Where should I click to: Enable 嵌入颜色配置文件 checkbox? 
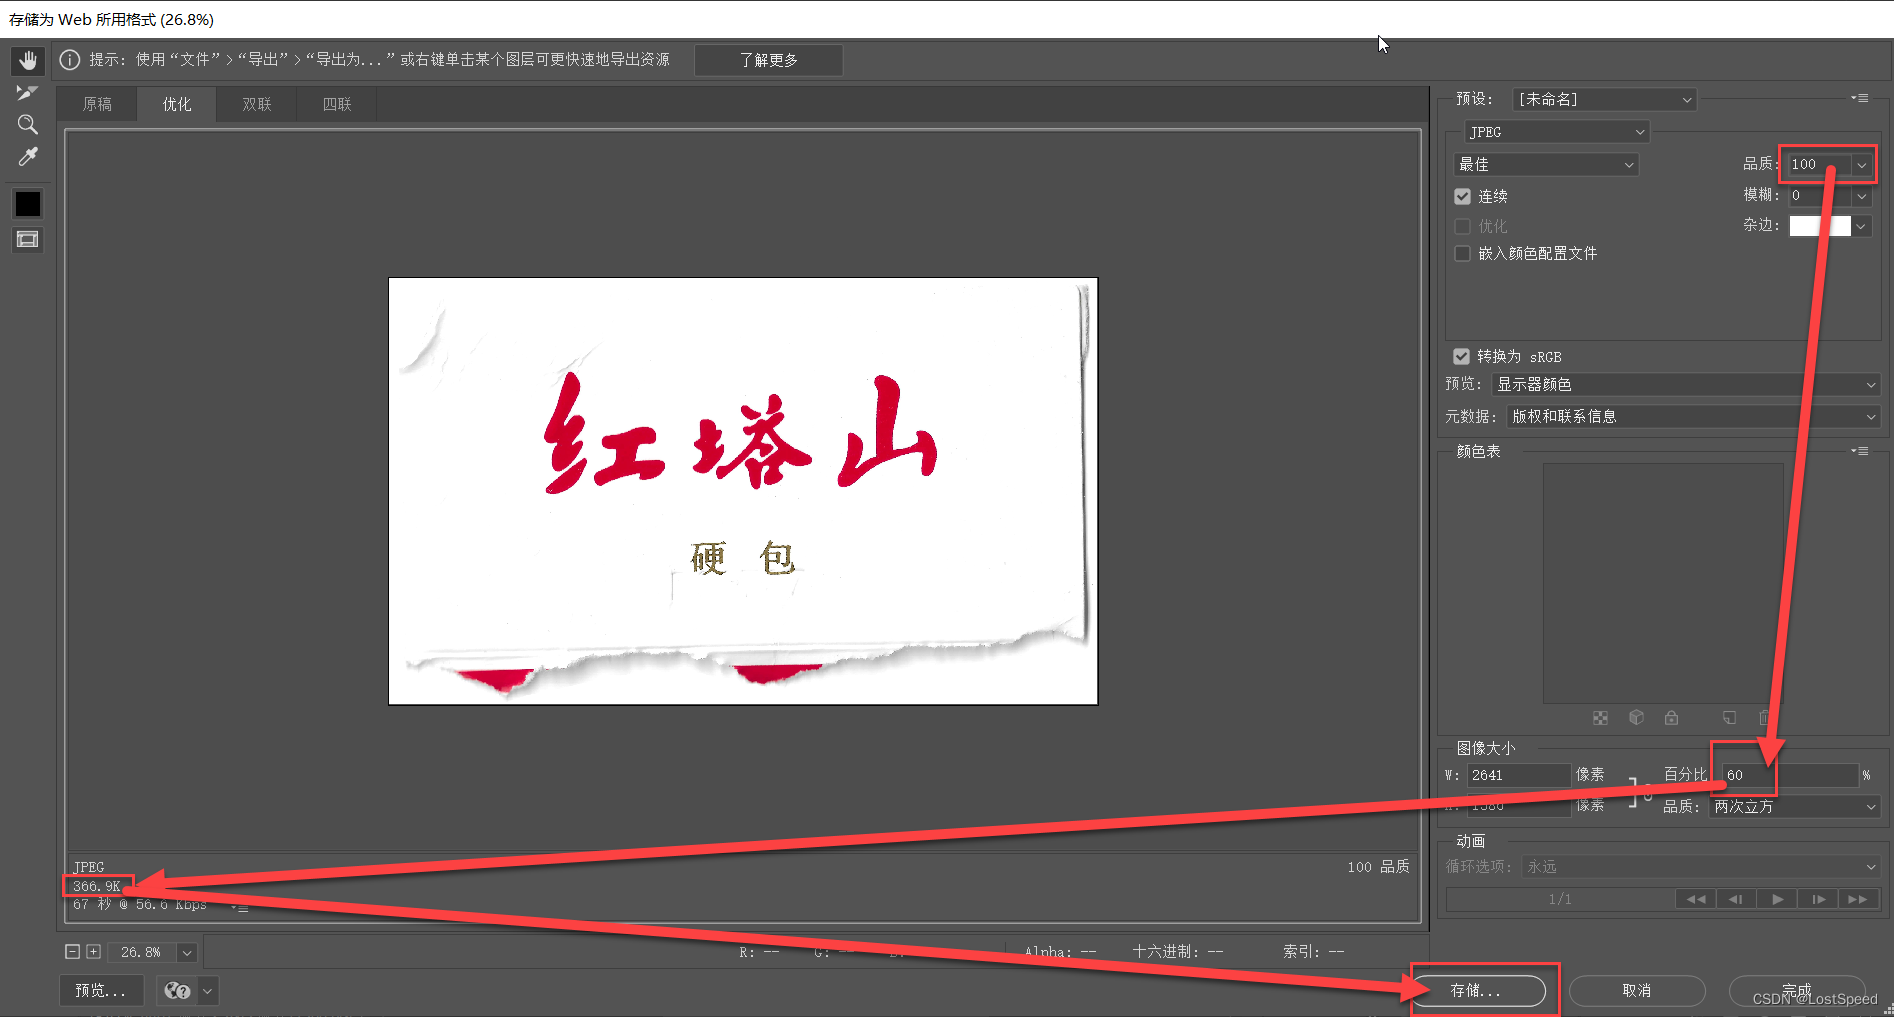[x=1462, y=253]
